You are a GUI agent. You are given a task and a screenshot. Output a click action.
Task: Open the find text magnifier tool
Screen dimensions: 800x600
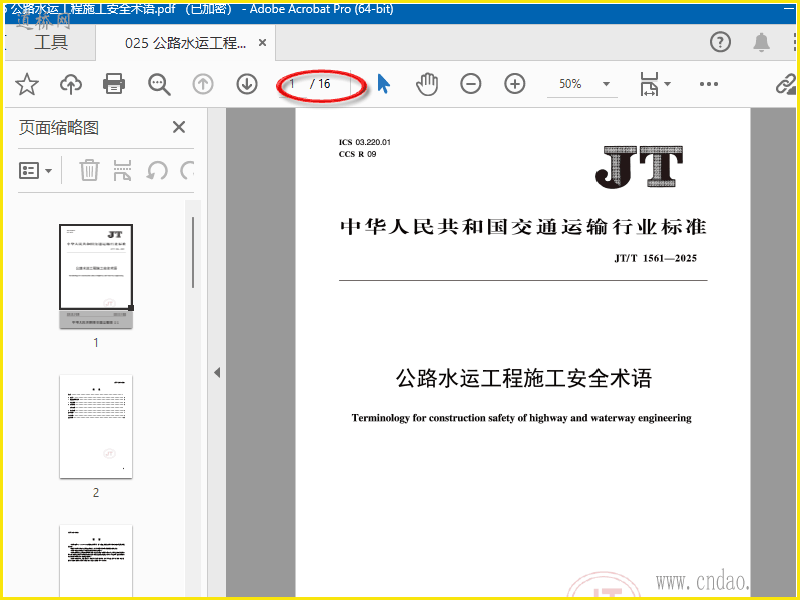[x=159, y=84]
